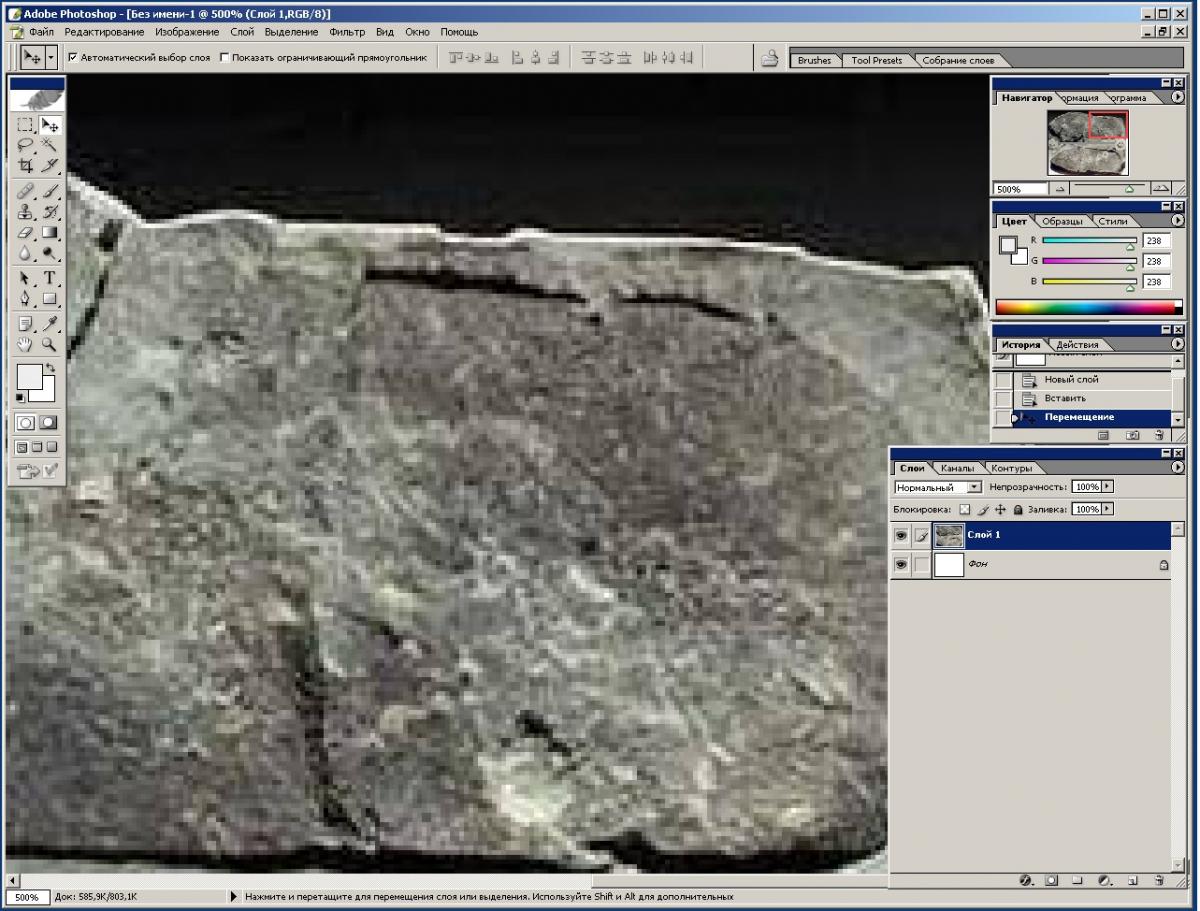1200x911 pixels.
Task: Switch to the 'Каналы' tab
Action: 957,468
